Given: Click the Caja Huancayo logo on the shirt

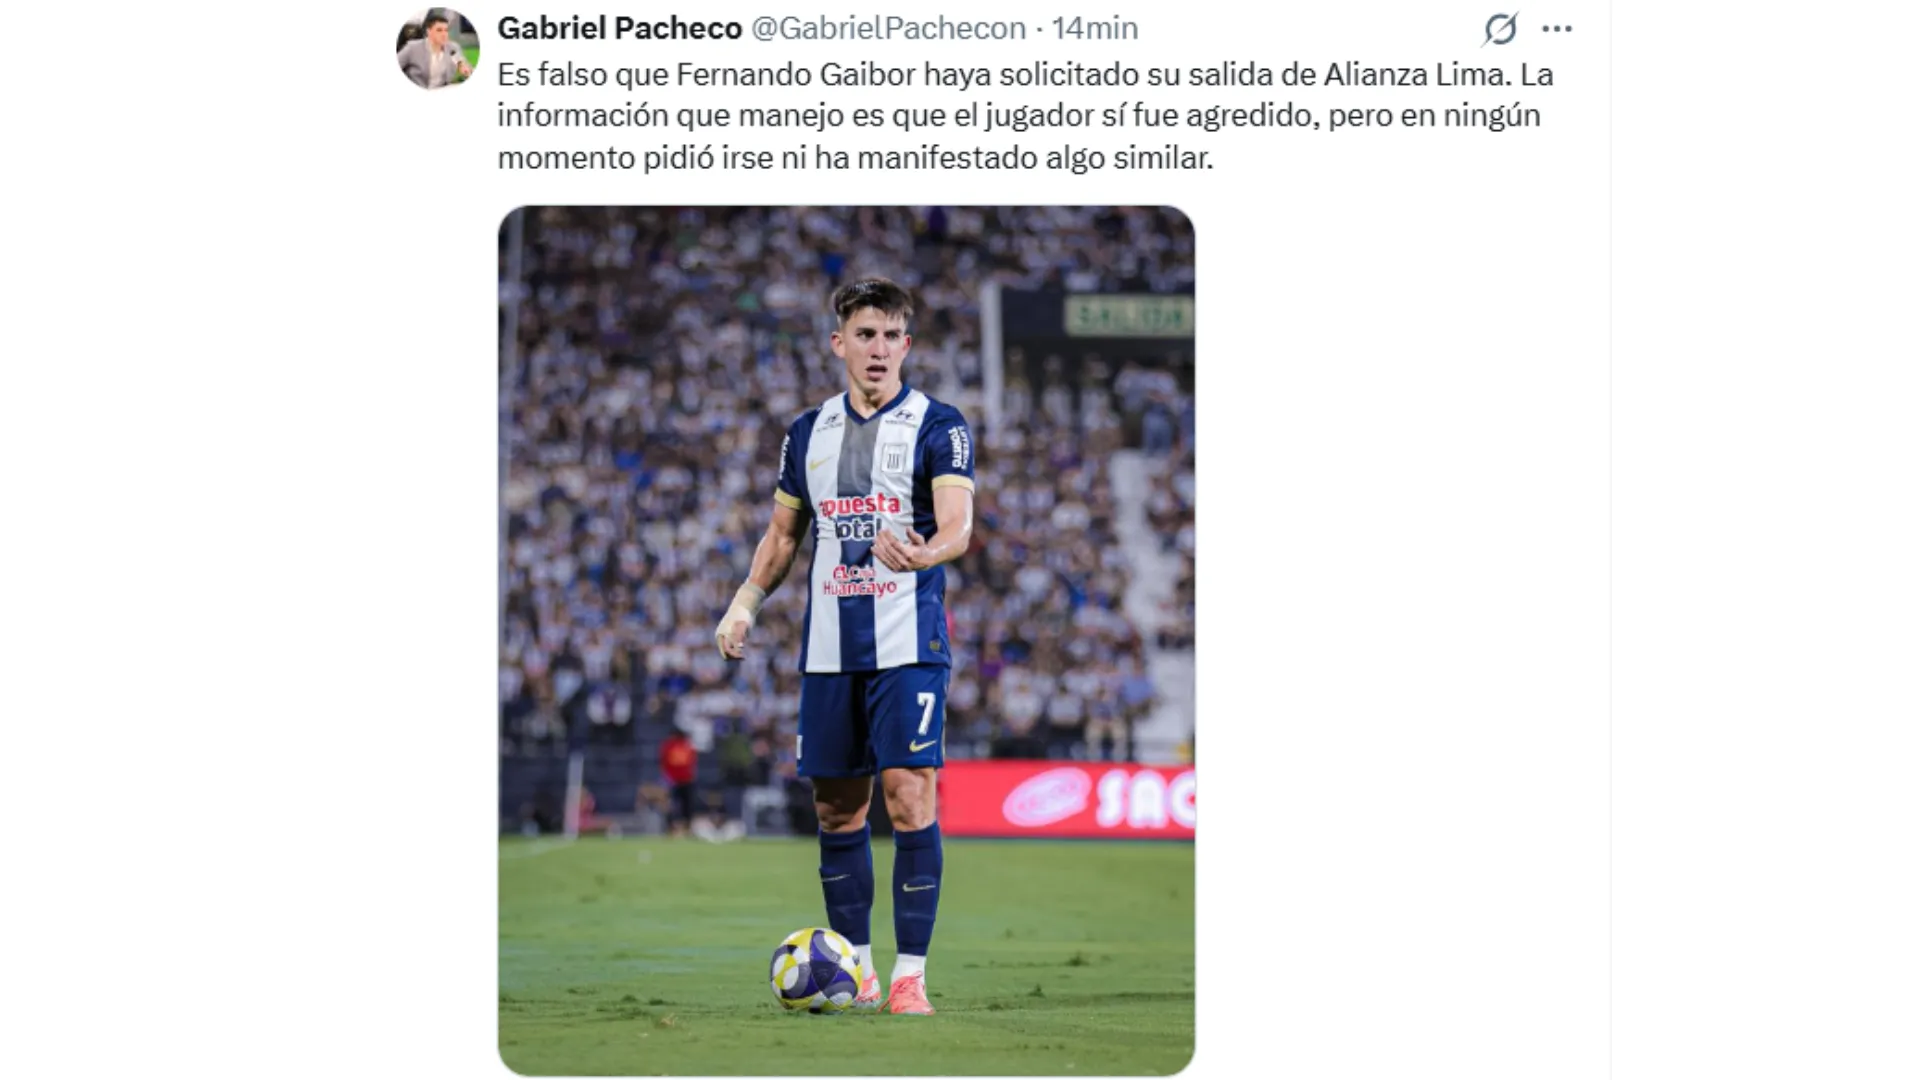Looking at the screenshot, I should 859,581.
